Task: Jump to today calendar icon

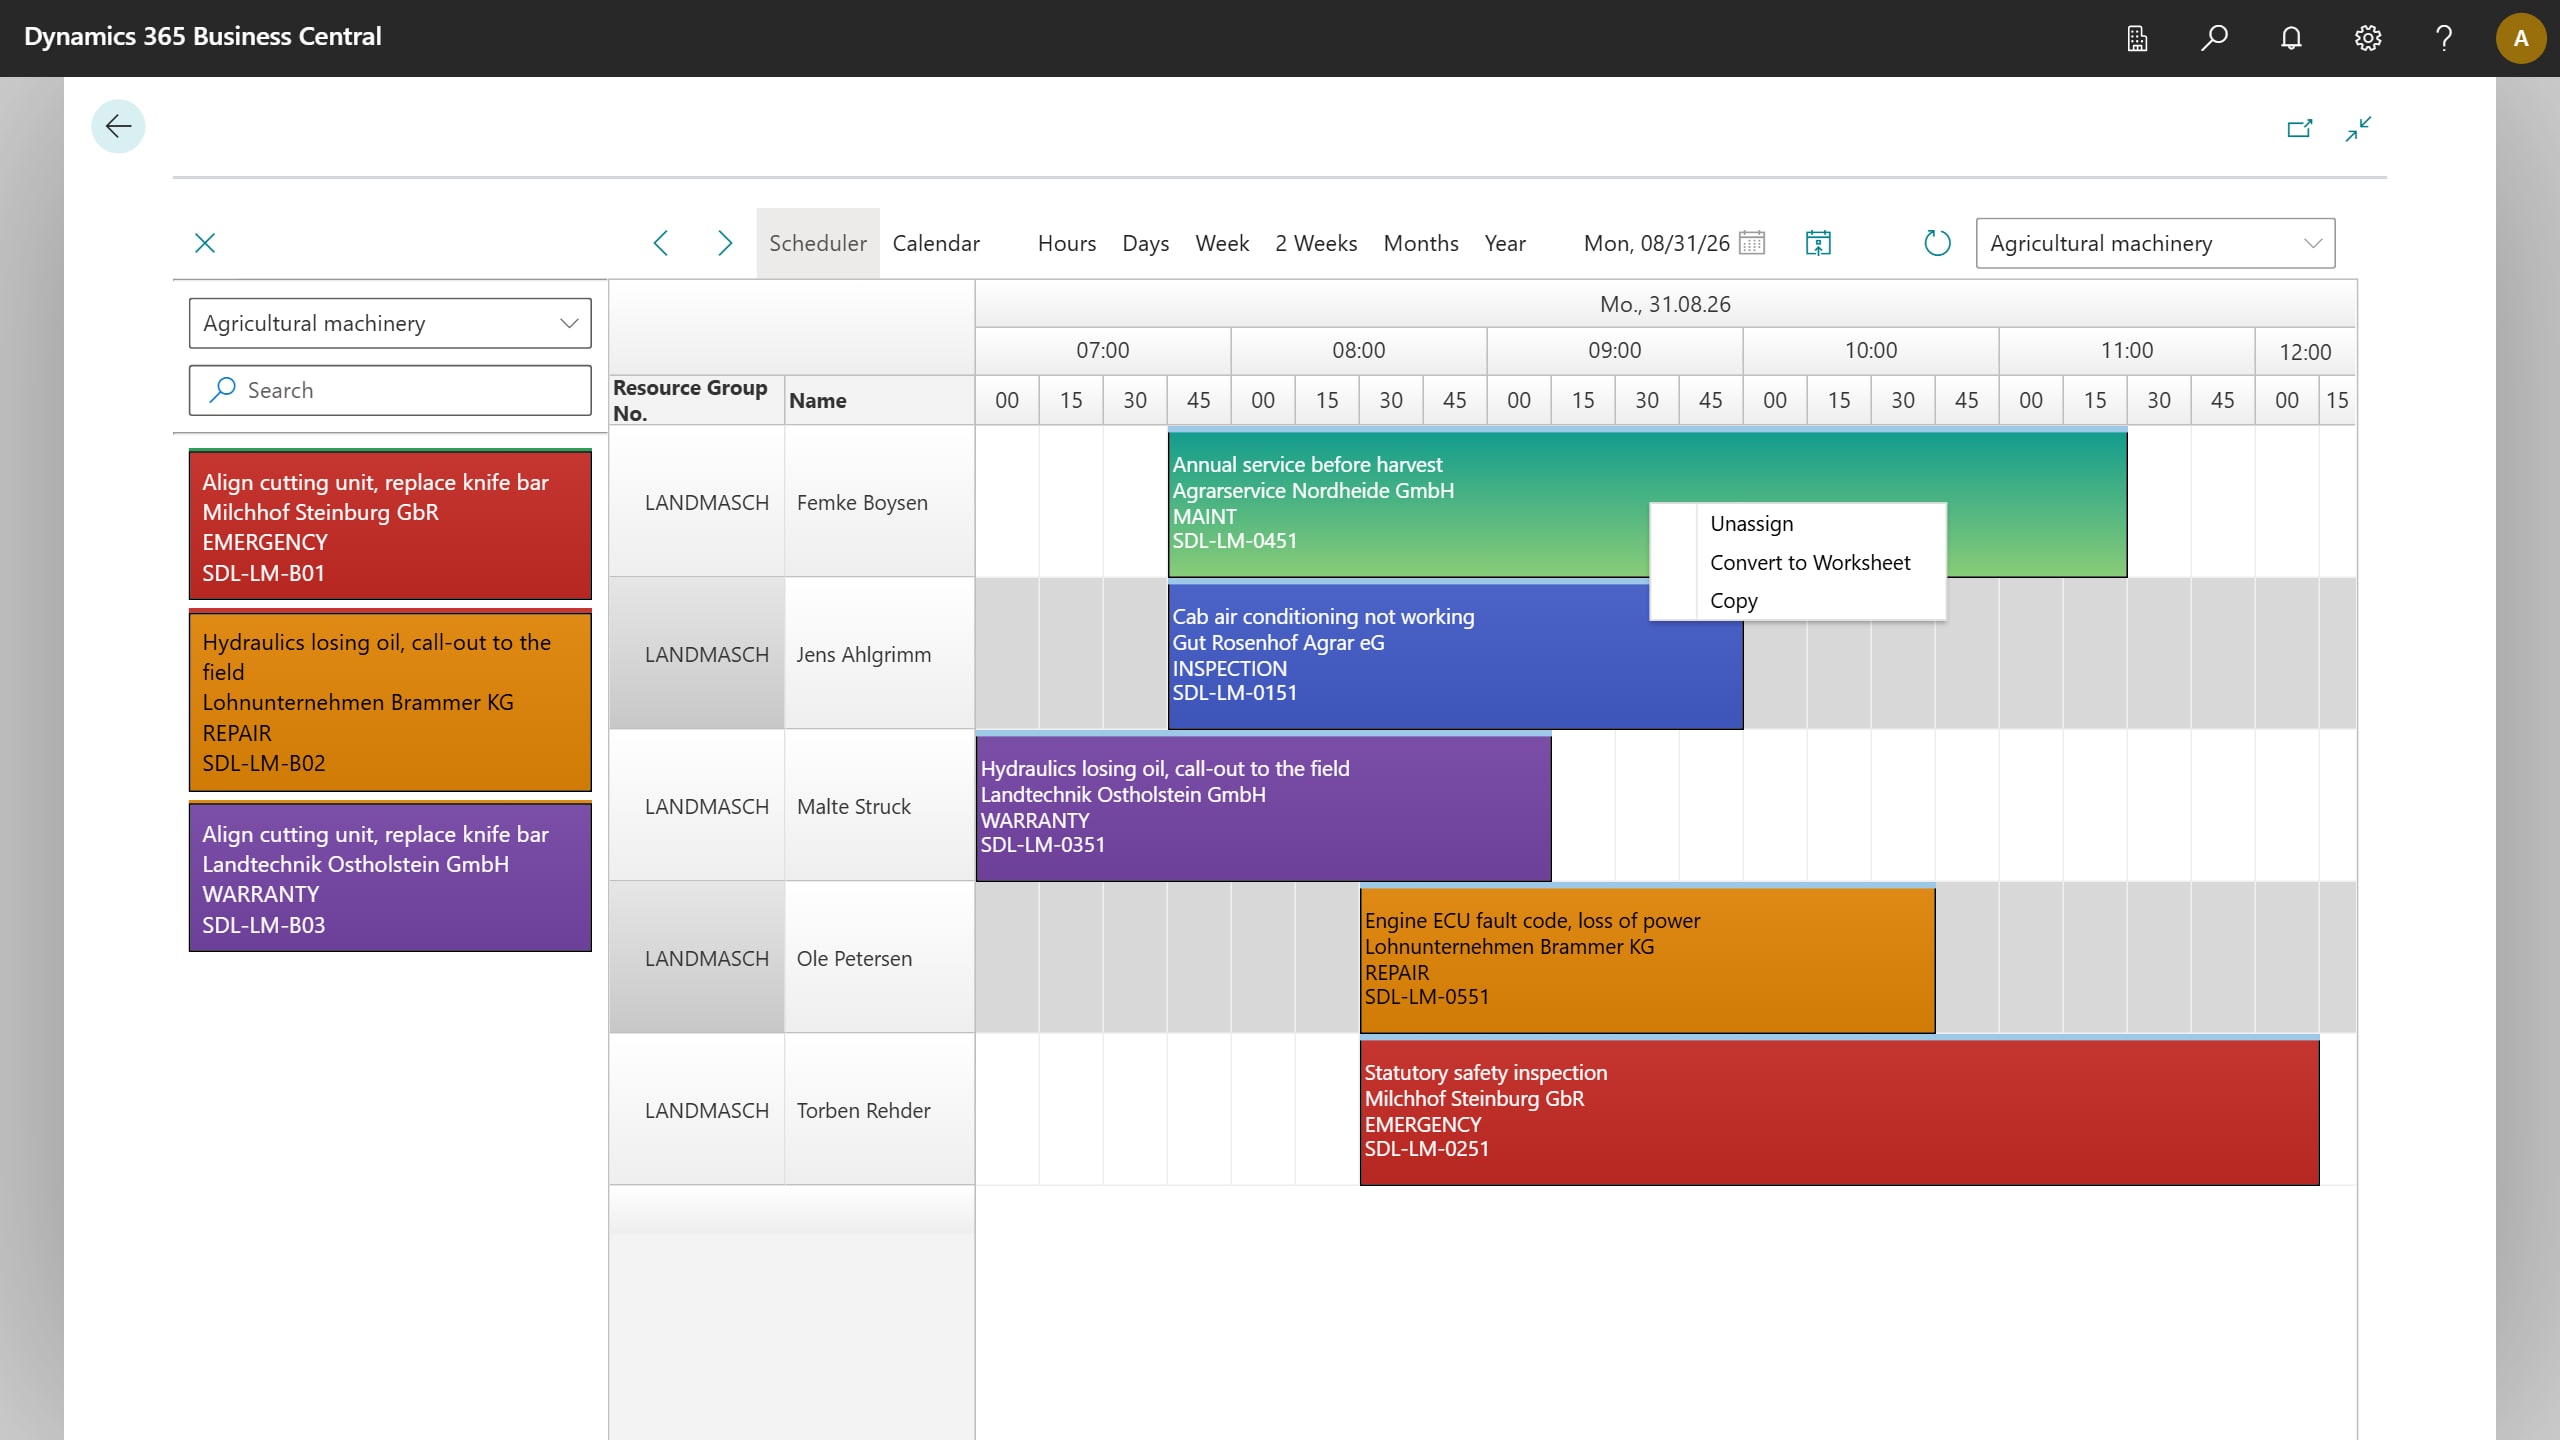Action: (1818, 243)
